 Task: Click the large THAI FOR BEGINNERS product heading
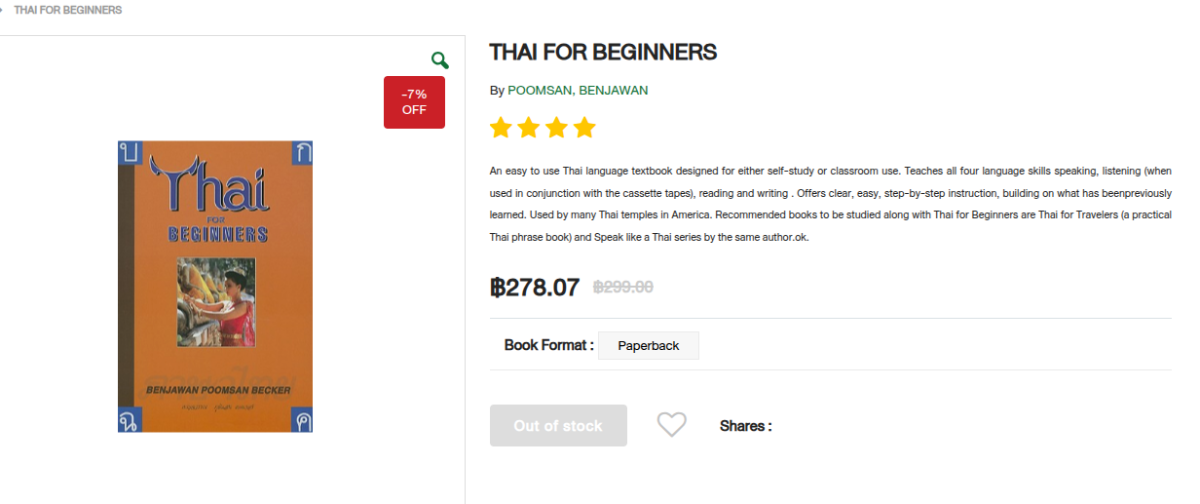603,53
